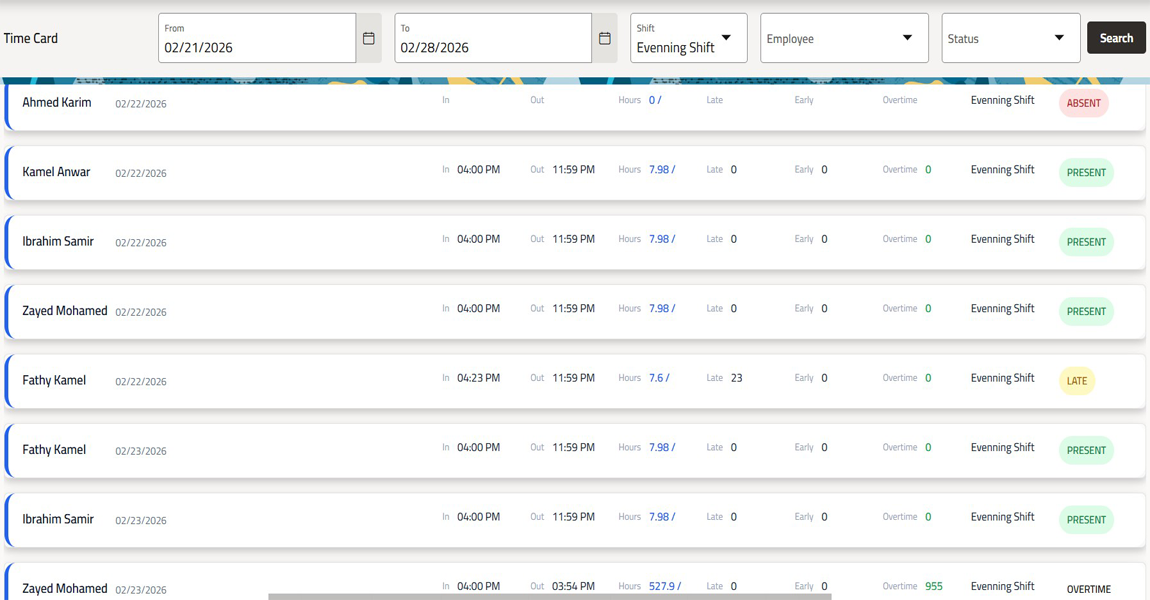Open the From date calendar picker
Viewport: 1150px width, 600px height.
[368, 37]
